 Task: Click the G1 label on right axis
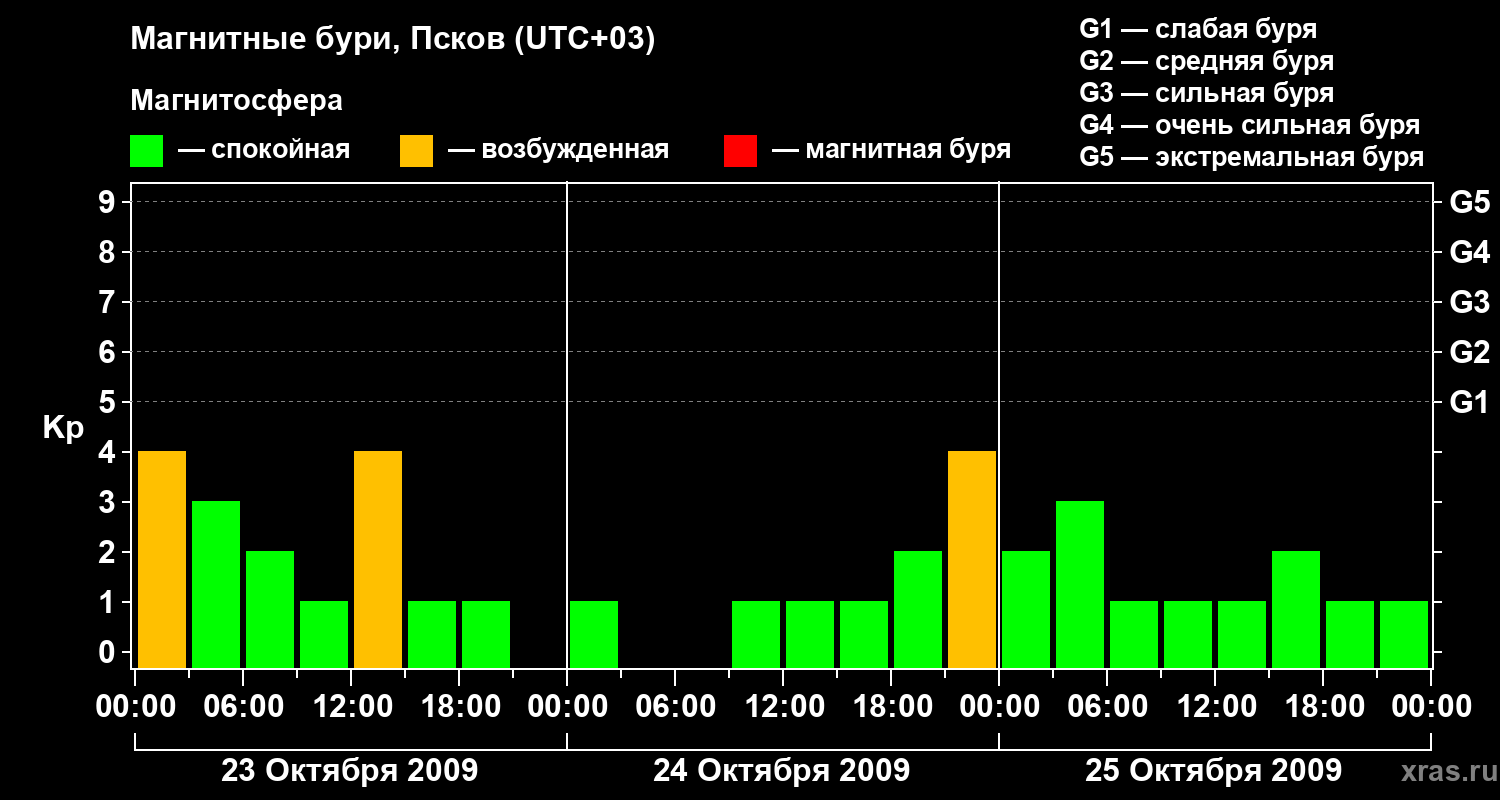[x=1469, y=402]
